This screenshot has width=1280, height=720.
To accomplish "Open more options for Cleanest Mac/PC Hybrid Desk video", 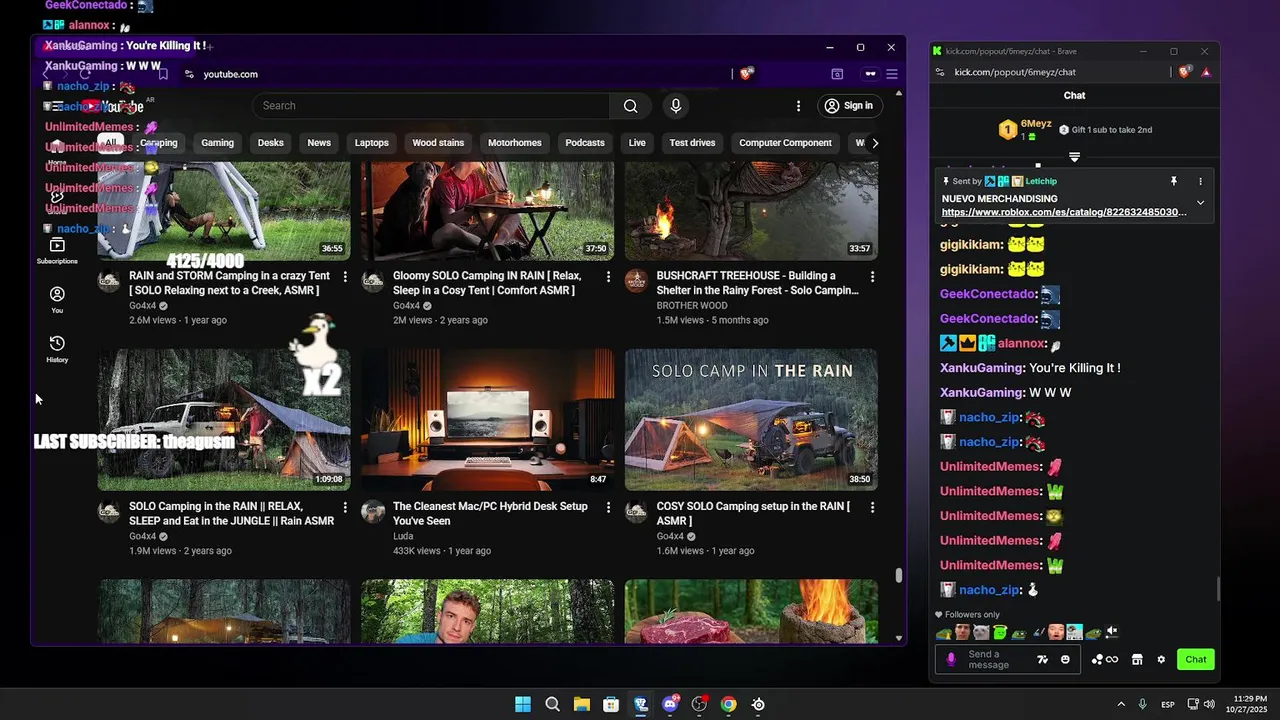I will tap(608, 507).
